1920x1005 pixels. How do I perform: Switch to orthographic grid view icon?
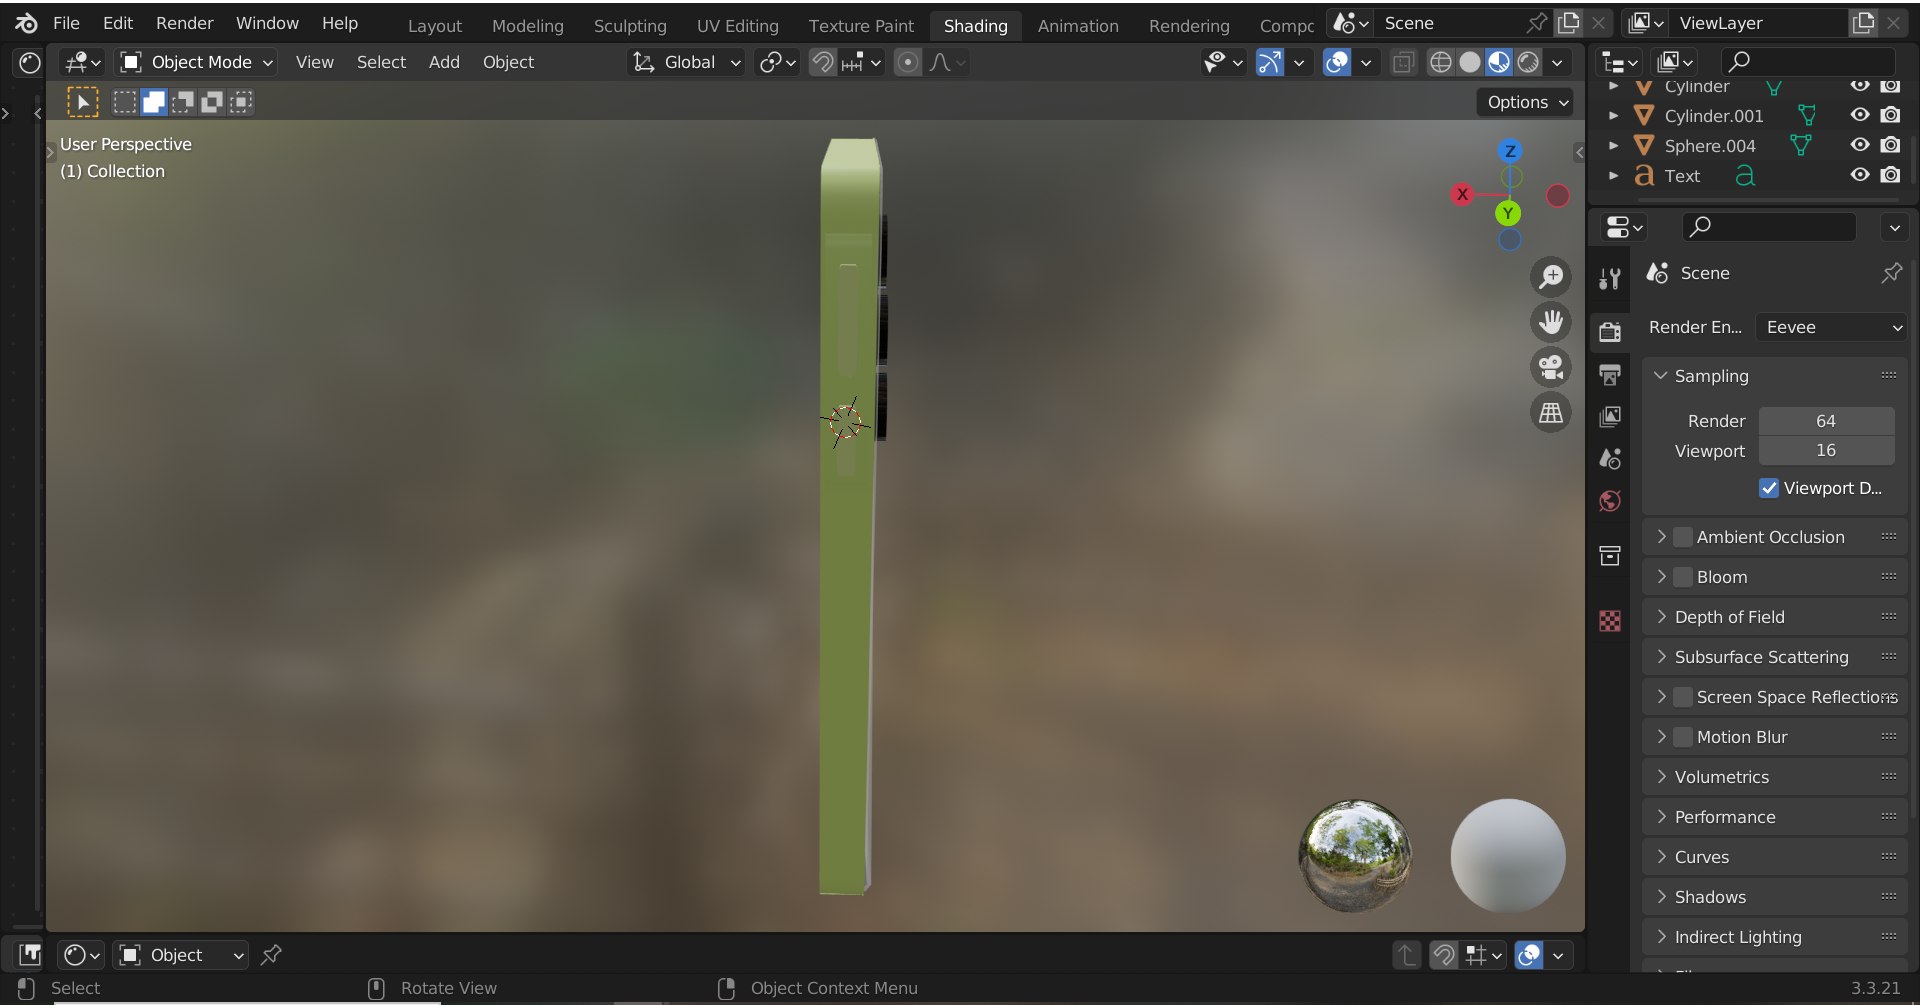point(1551,412)
